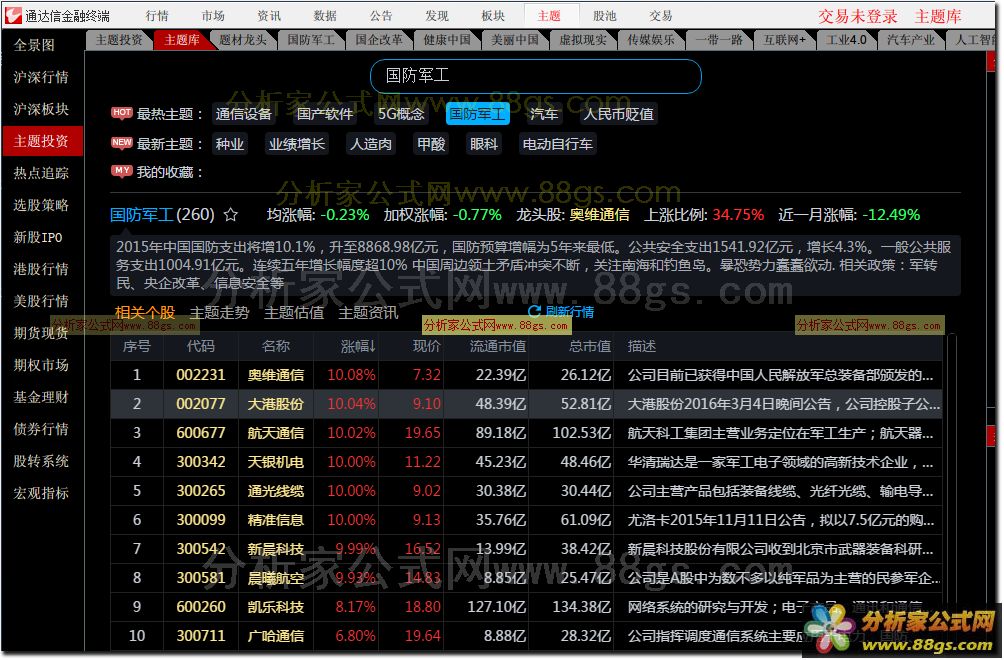Select stock name 精准信息
This screenshot has width=1004, height=660.
(275, 520)
